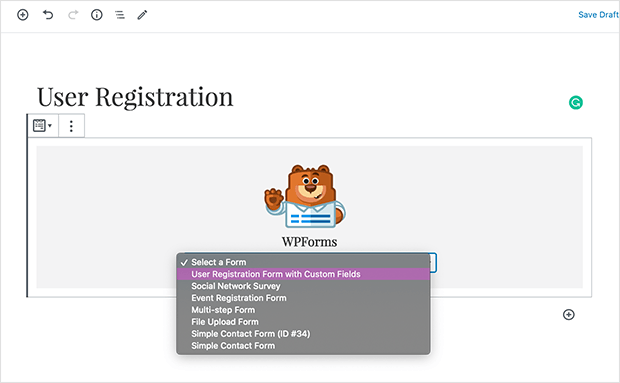Undo the last change
Viewport: 620px width, 383px height.
[x=48, y=15]
